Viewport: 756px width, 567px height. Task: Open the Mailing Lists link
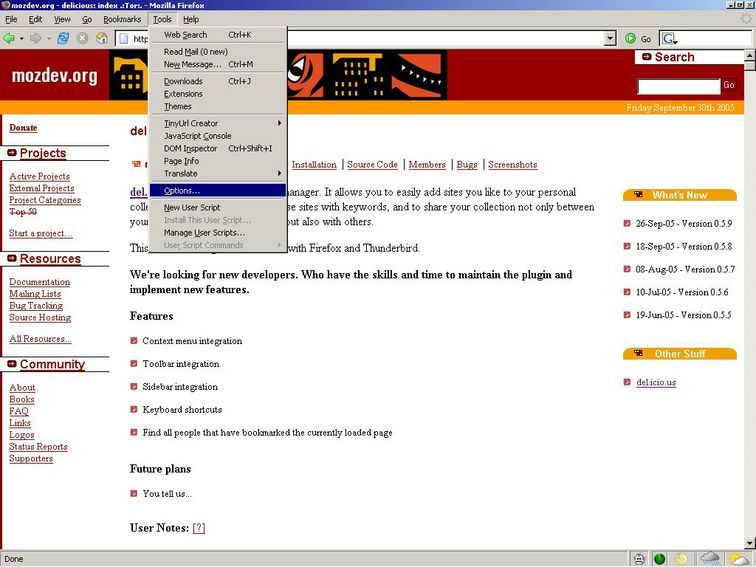pyautogui.click(x=35, y=294)
